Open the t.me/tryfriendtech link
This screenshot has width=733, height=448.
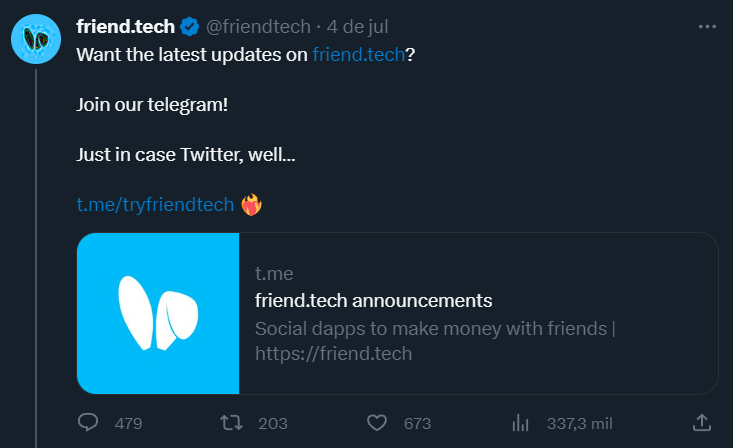click(156, 205)
